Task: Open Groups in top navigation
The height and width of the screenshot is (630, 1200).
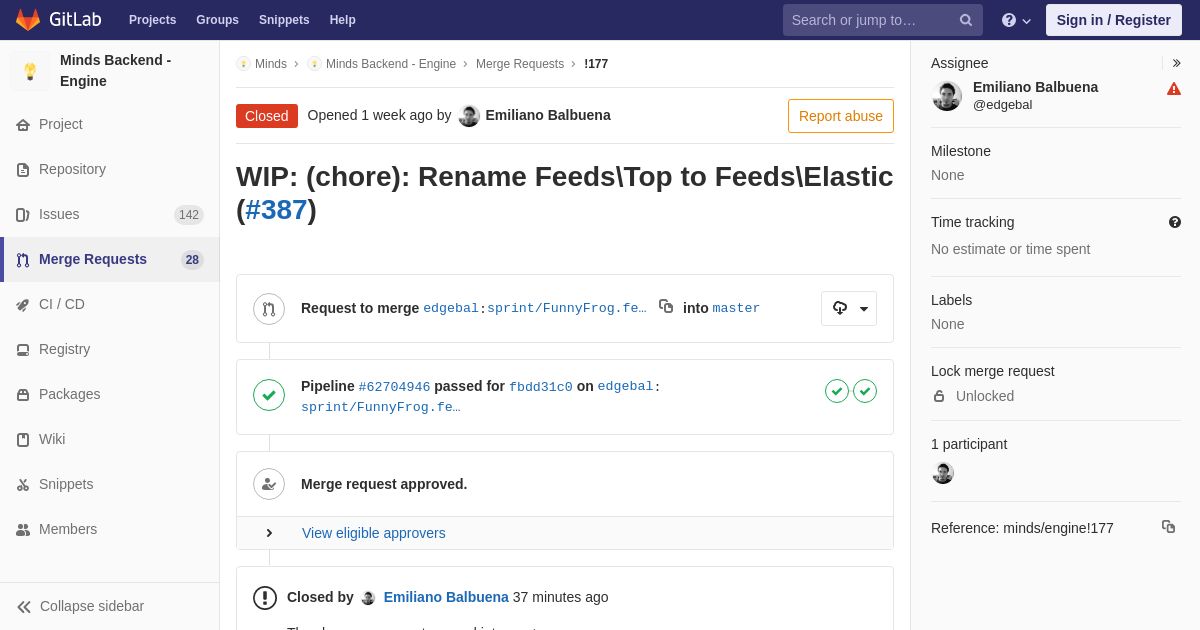Action: (x=217, y=20)
